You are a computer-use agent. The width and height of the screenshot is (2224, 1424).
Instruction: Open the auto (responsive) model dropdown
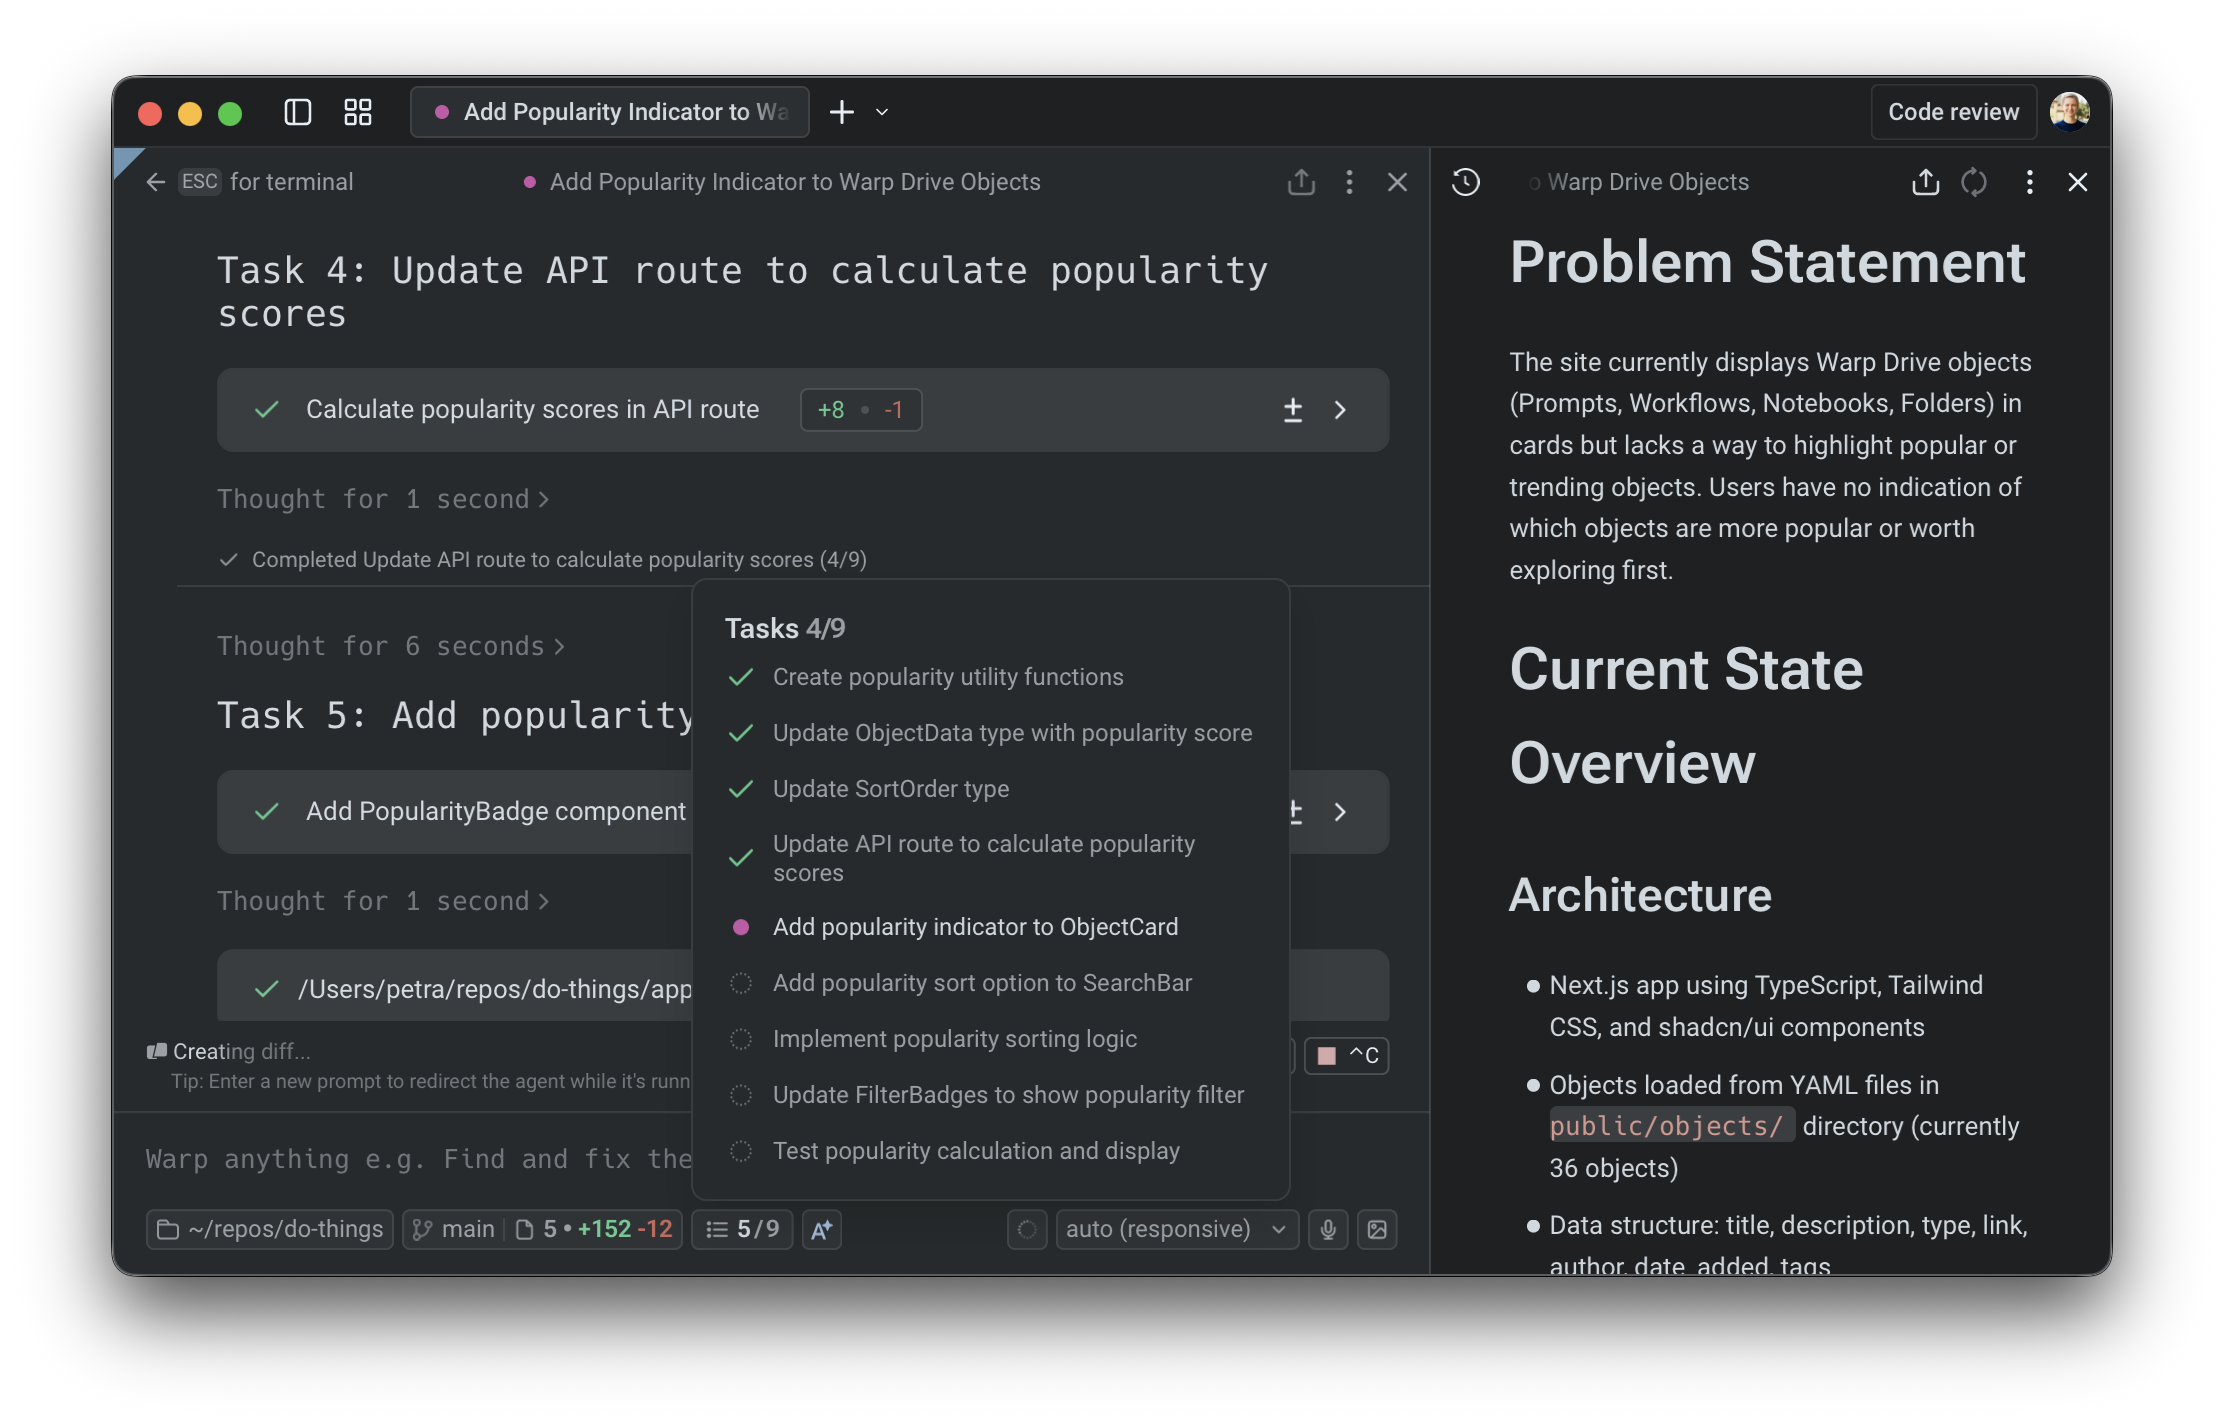pos(1176,1229)
